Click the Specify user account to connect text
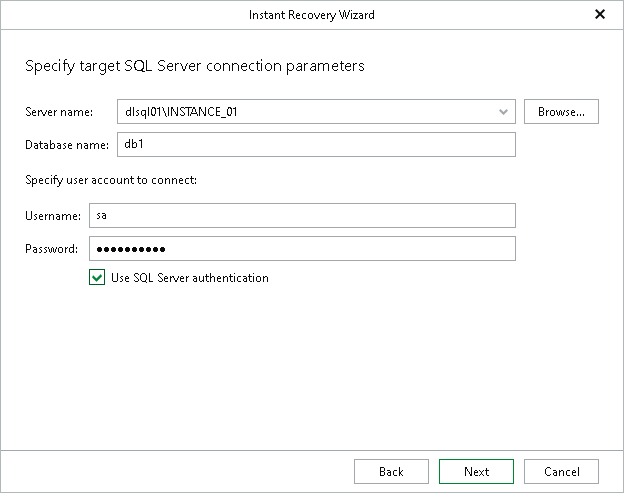624x493 pixels. 111,180
